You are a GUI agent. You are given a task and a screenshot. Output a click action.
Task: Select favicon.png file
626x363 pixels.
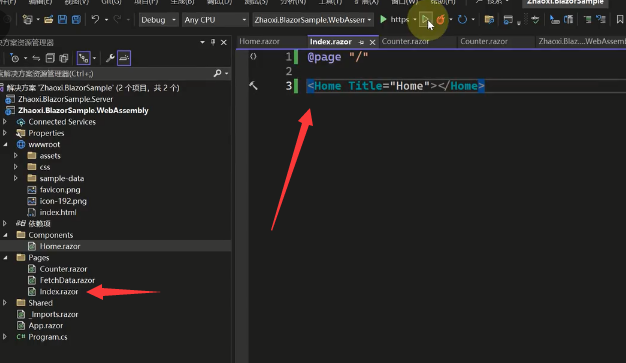[x=60, y=190]
